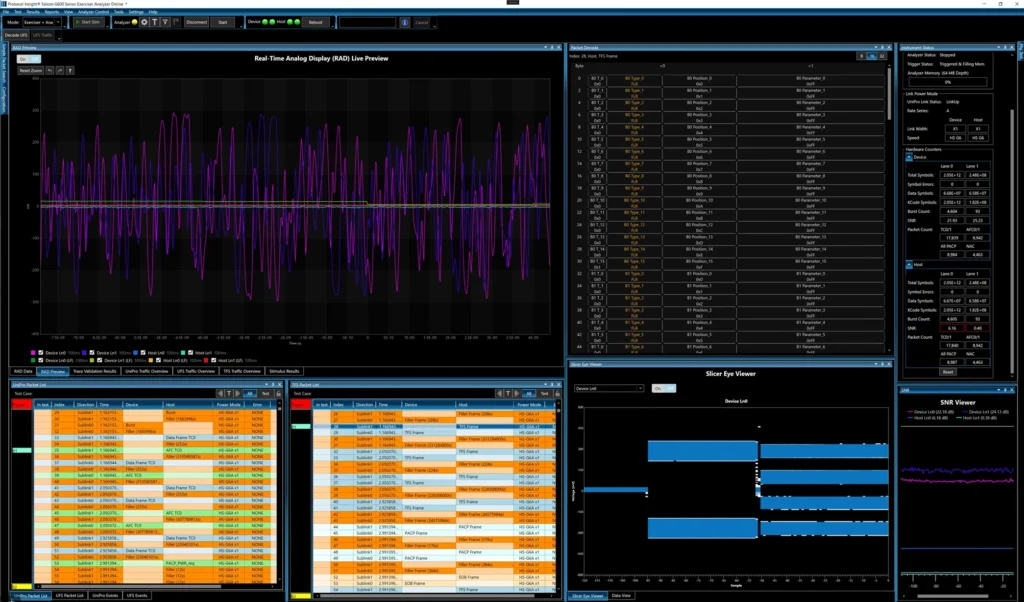Collapse the Device hardware counters section

point(910,156)
